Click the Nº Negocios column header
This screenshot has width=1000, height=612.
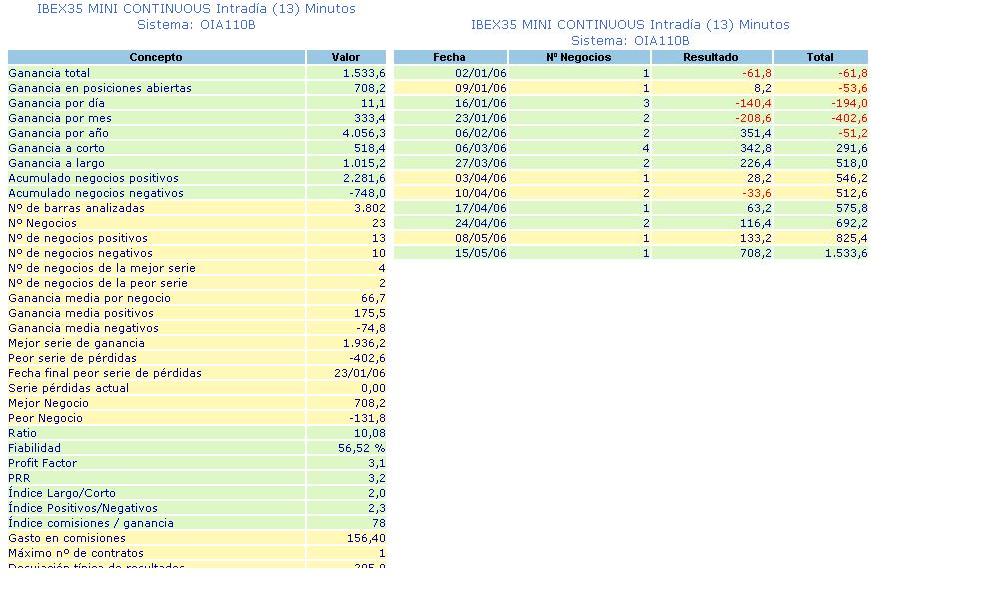579,57
